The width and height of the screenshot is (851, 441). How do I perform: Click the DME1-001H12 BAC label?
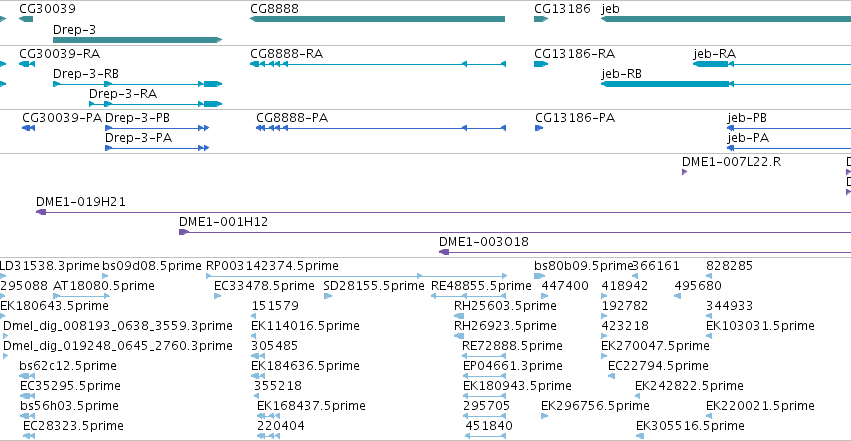pos(224,222)
